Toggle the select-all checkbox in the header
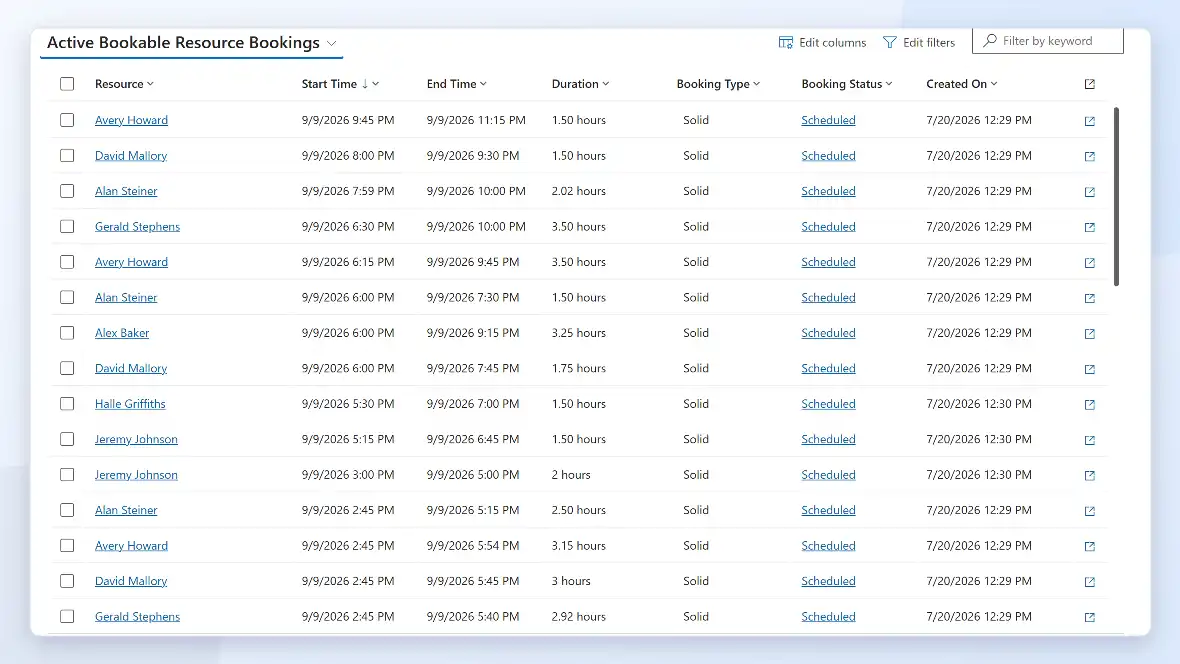 pos(67,84)
